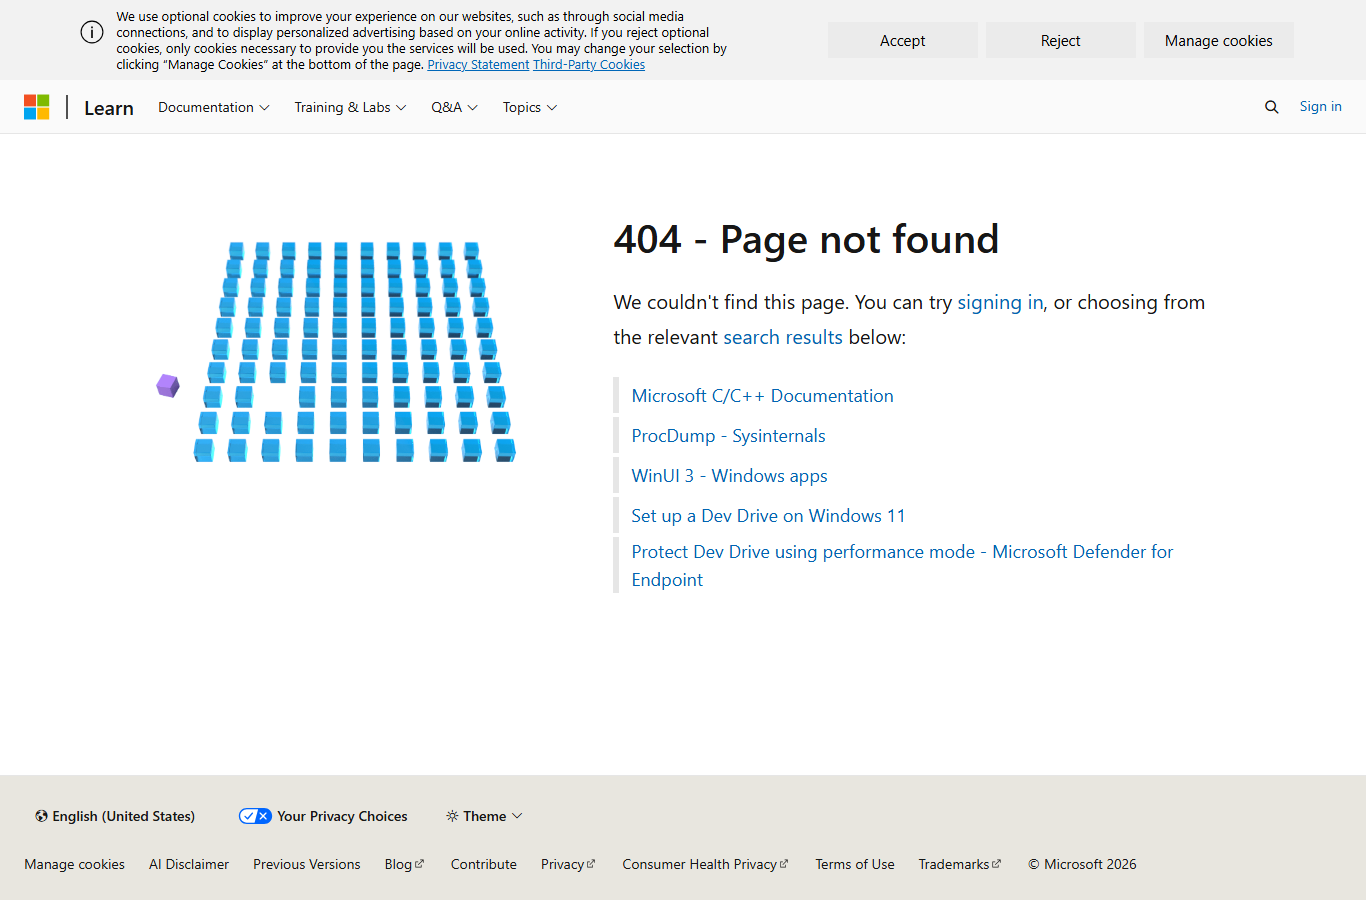Click the cookie banner info icon

[x=92, y=32]
